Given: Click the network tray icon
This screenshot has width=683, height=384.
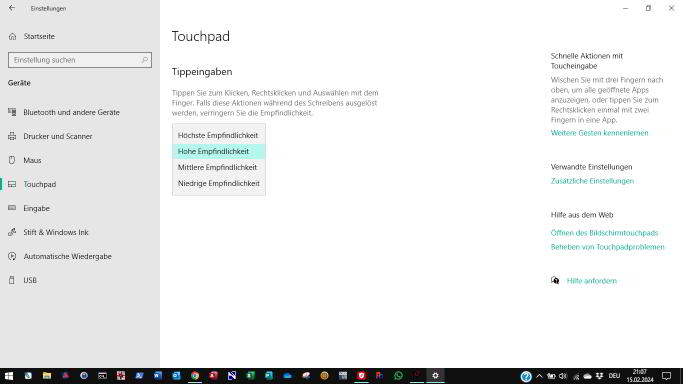Looking at the screenshot, I should click(x=576, y=376).
